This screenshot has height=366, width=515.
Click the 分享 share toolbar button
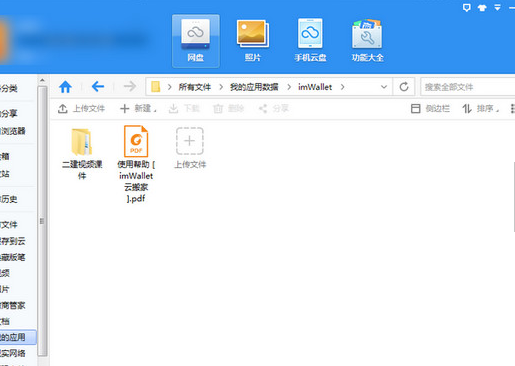[x=274, y=108]
